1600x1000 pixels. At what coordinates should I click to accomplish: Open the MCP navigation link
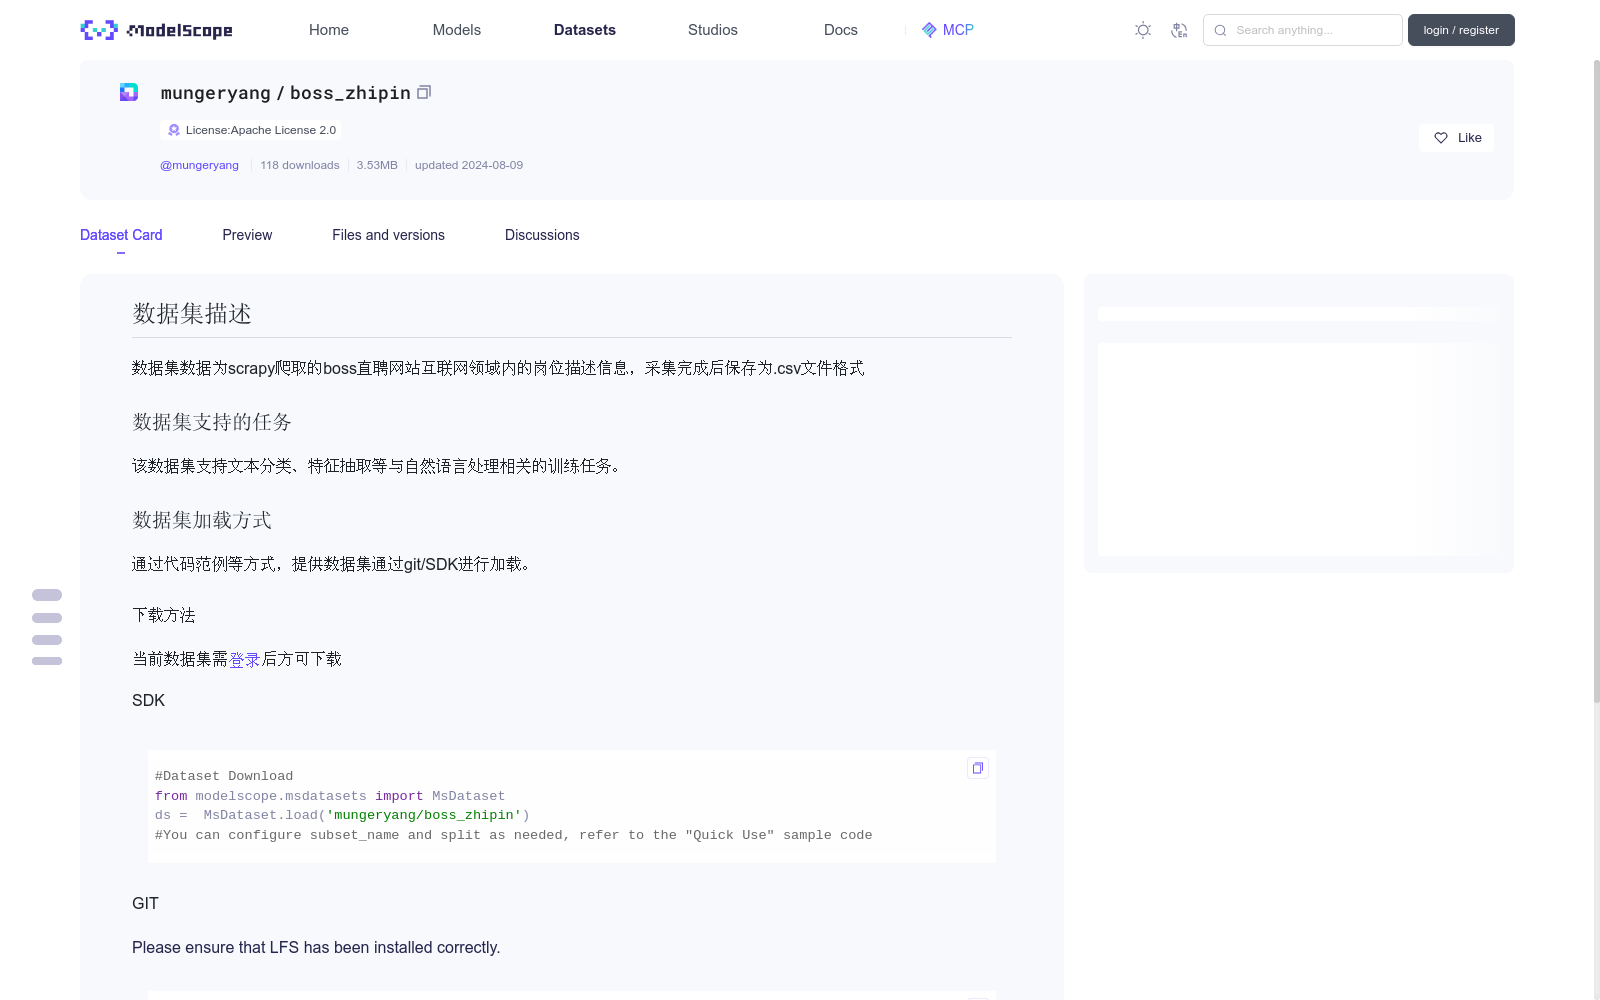(x=947, y=30)
